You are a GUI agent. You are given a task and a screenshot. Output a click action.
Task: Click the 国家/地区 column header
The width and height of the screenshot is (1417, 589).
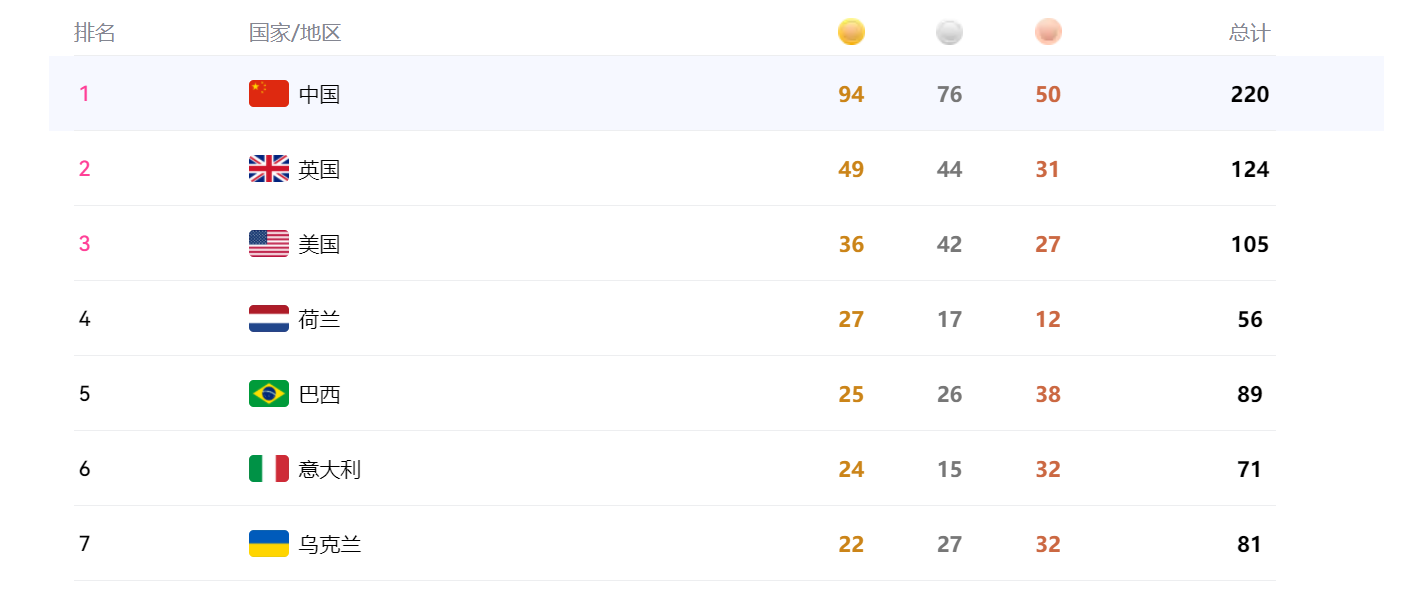[x=295, y=33]
